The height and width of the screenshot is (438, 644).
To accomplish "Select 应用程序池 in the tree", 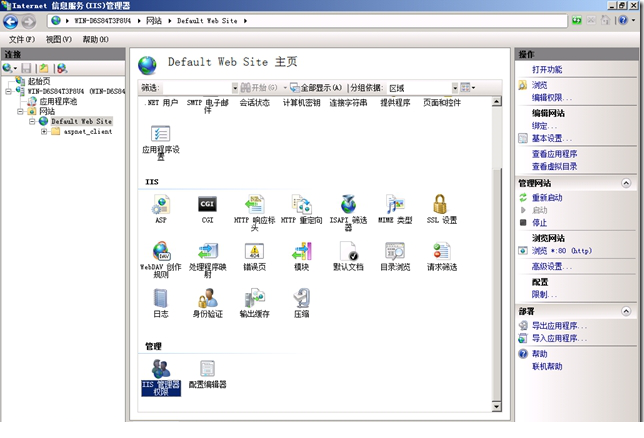I will (x=58, y=101).
